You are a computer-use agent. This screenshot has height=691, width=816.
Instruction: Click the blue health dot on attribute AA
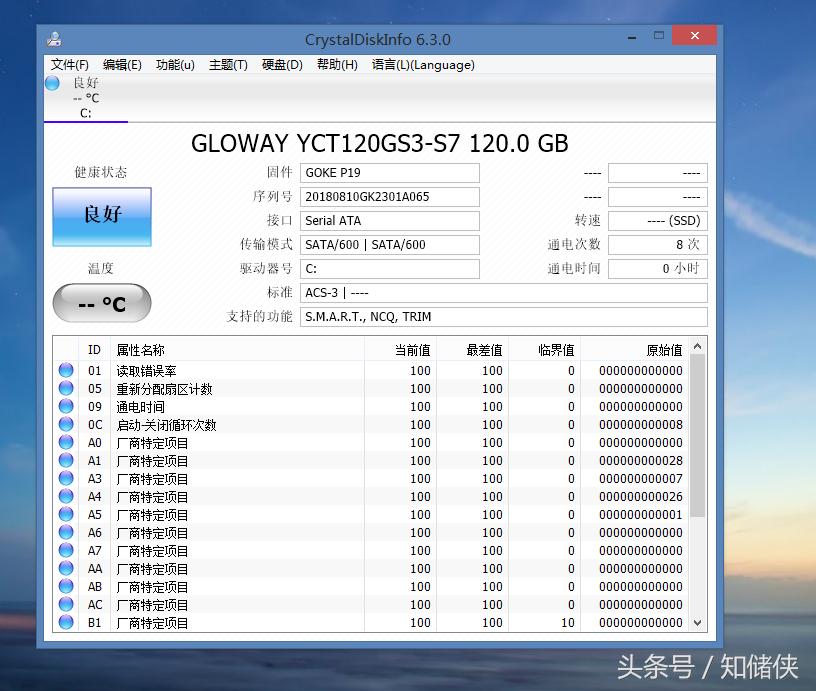point(65,569)
